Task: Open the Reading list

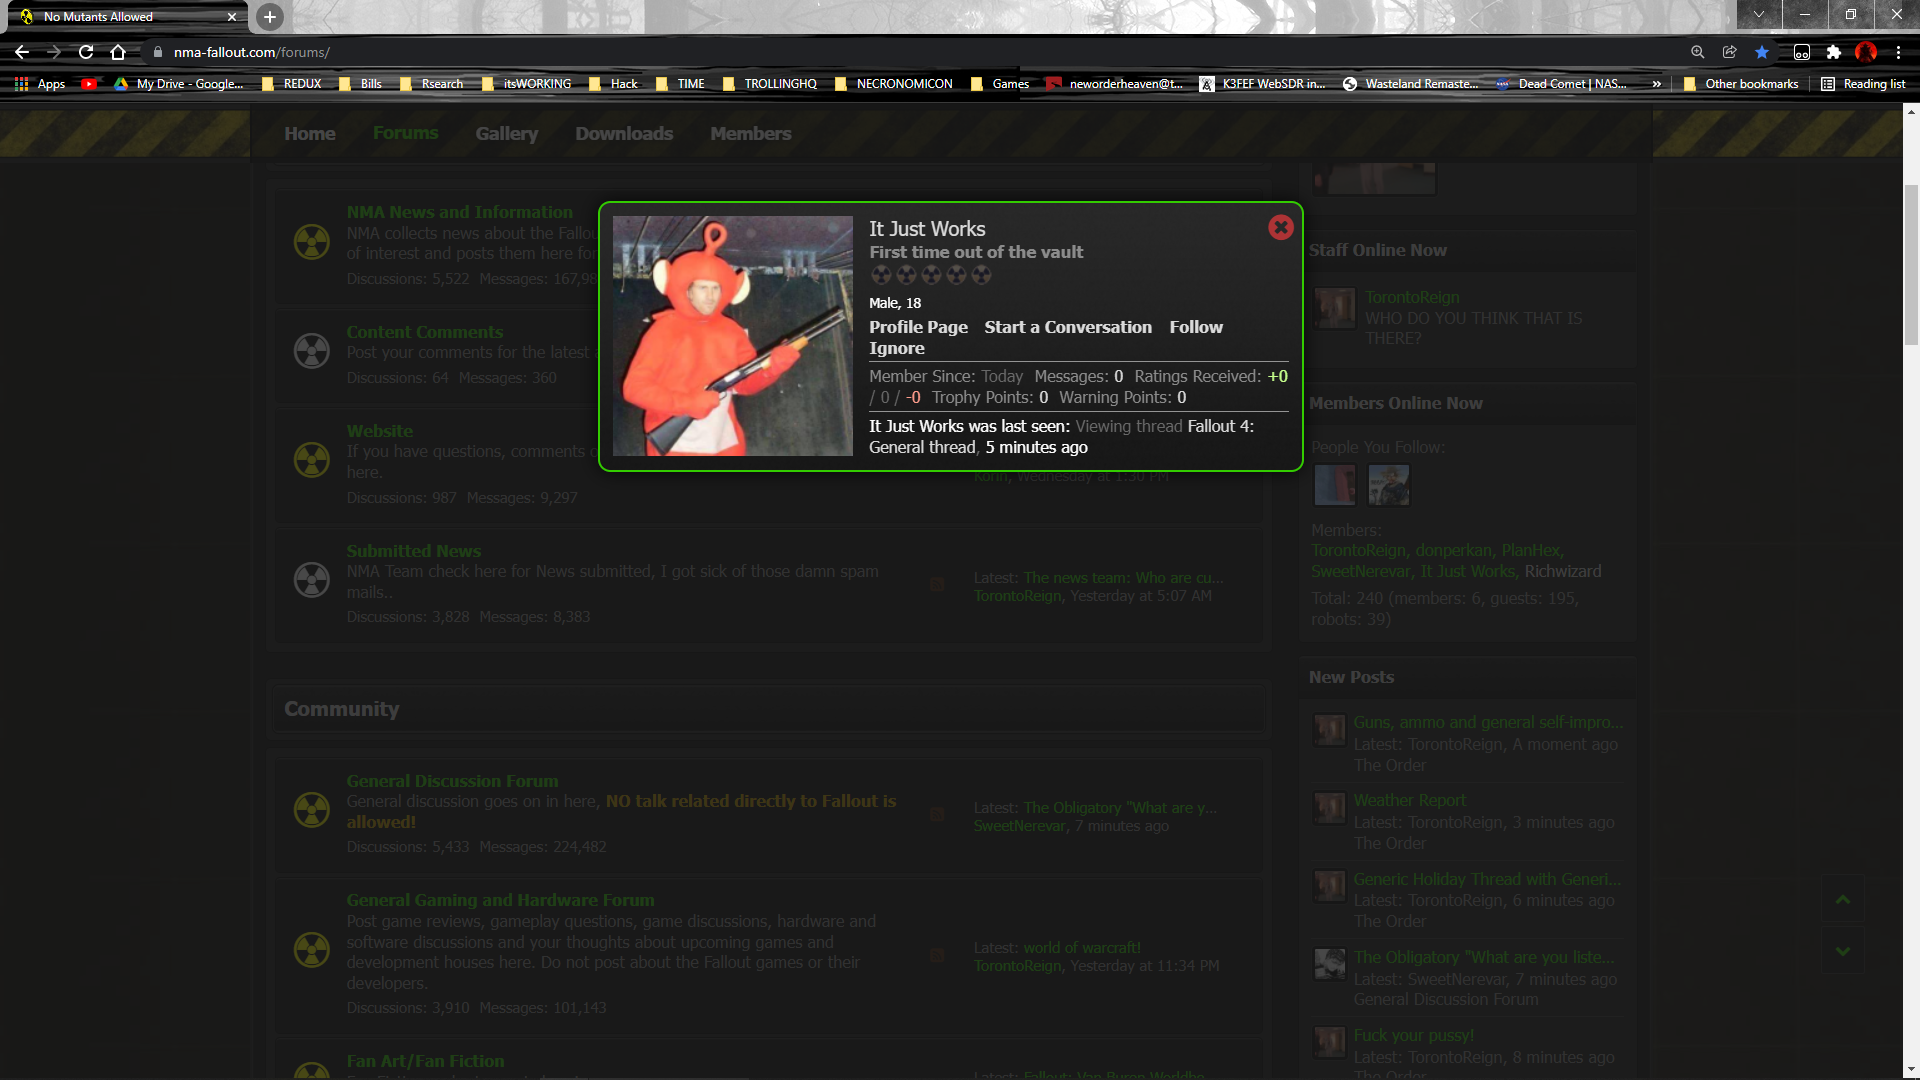Action: (x=1863, y=84)
